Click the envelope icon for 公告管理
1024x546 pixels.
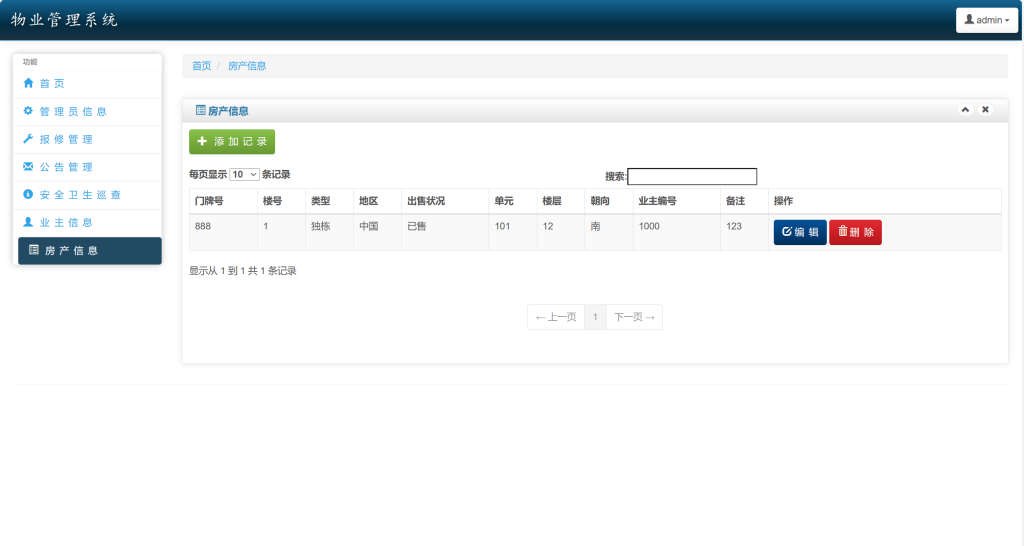(x=28, y=167)
